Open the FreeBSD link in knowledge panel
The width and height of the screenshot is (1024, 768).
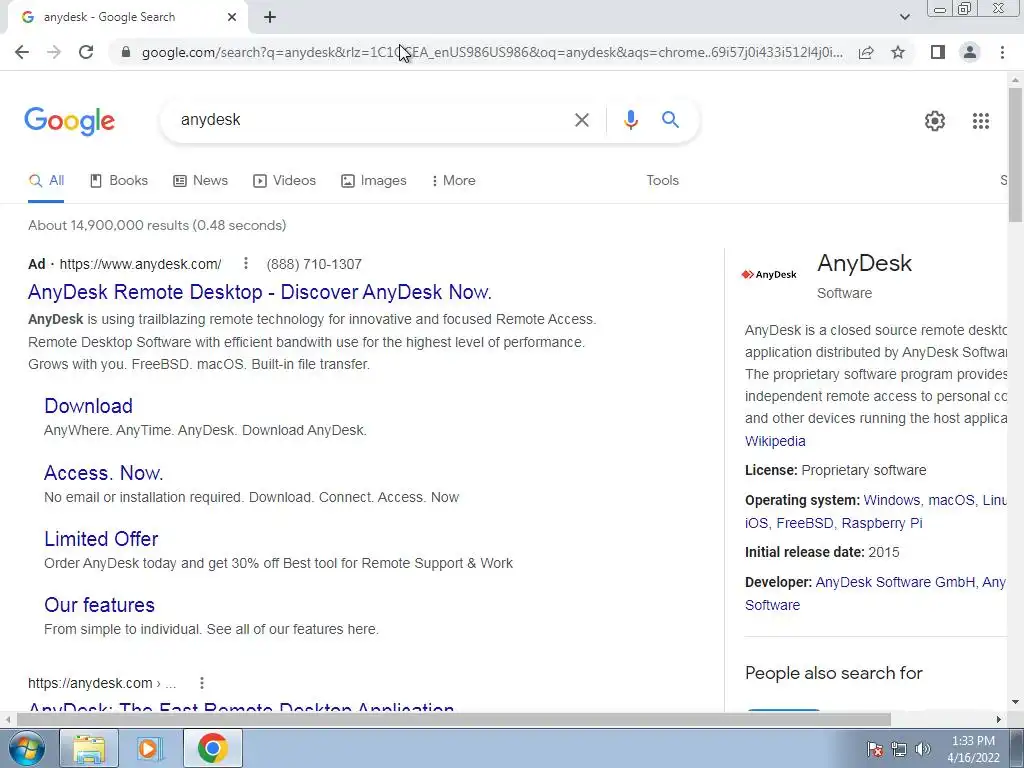point(805,524)
